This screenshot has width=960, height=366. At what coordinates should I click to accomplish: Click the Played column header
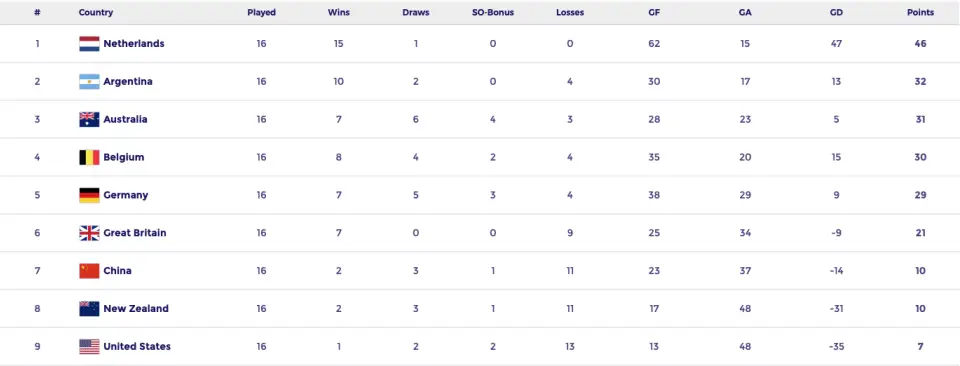pyautogui.click(x=261, y=12)
